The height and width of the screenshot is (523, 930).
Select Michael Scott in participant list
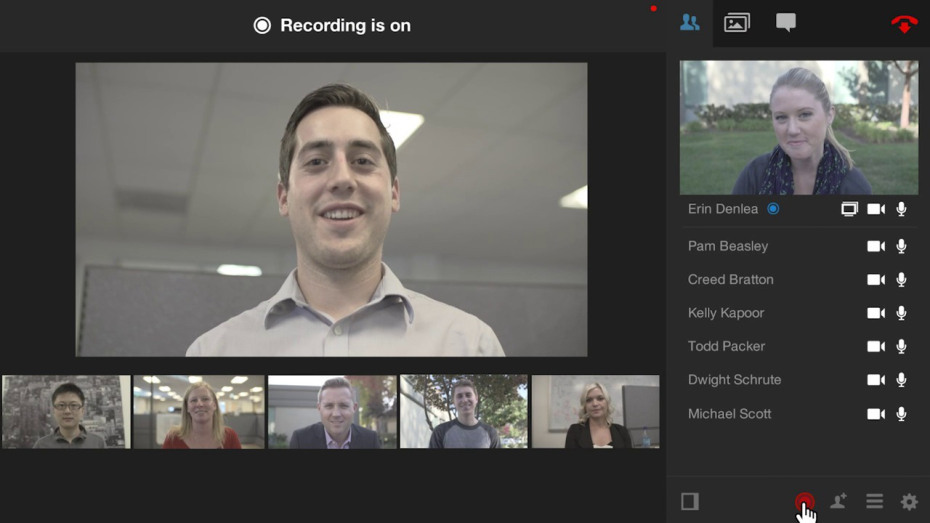point(729,414)
